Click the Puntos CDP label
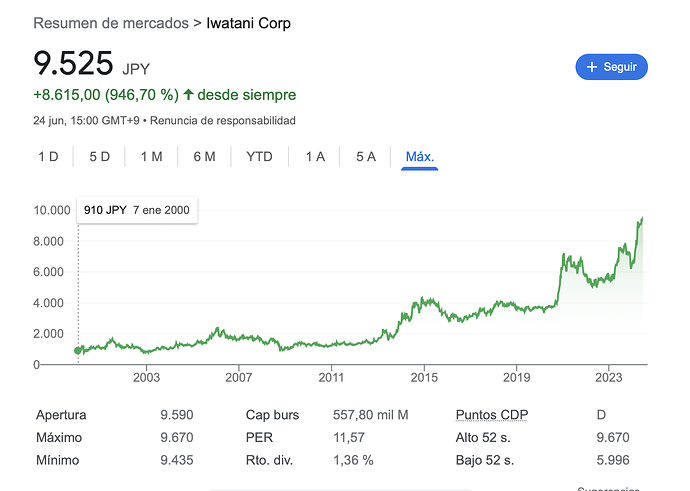 492,415
